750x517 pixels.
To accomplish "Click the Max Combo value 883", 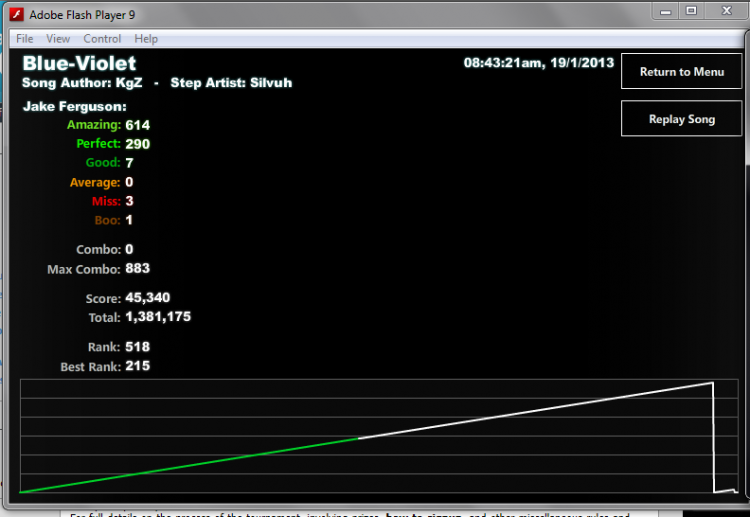I will click(x=137, y=268).
